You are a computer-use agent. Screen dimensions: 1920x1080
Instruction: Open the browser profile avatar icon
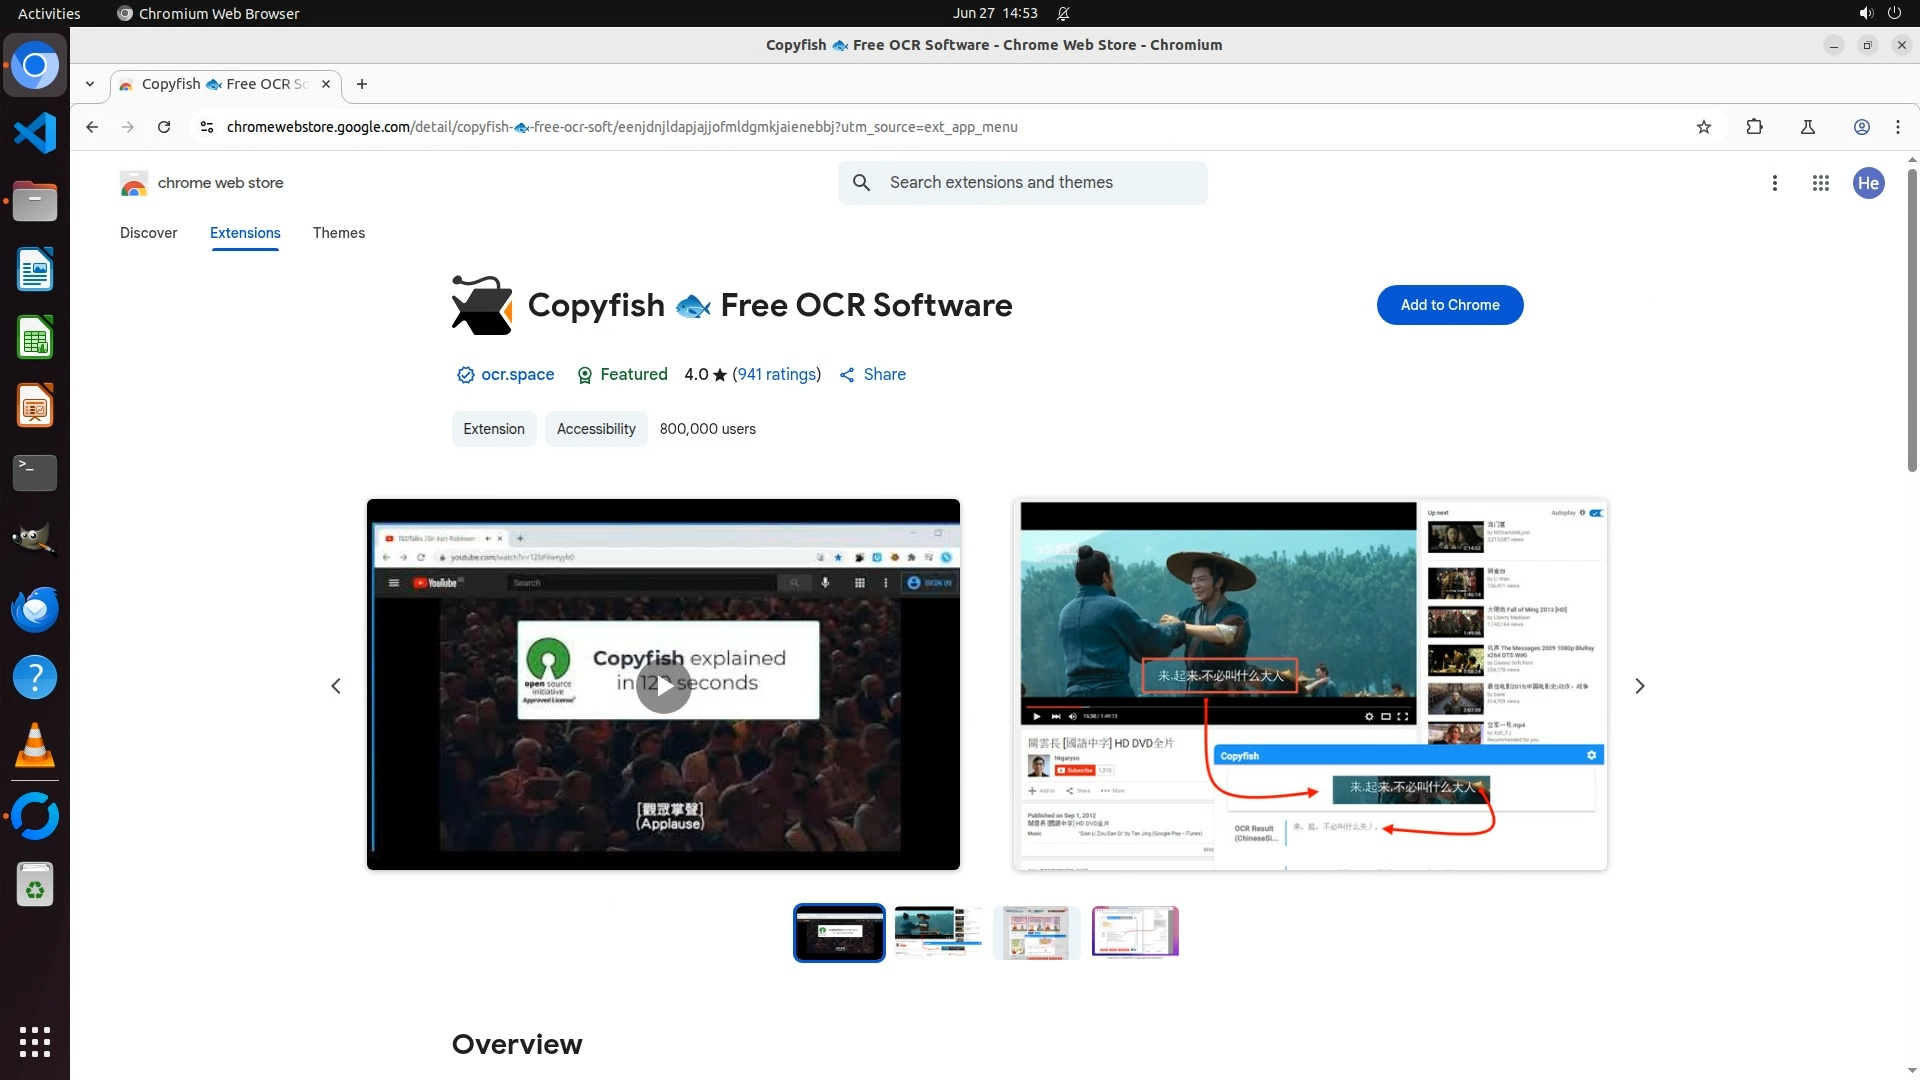(1861, 127)
